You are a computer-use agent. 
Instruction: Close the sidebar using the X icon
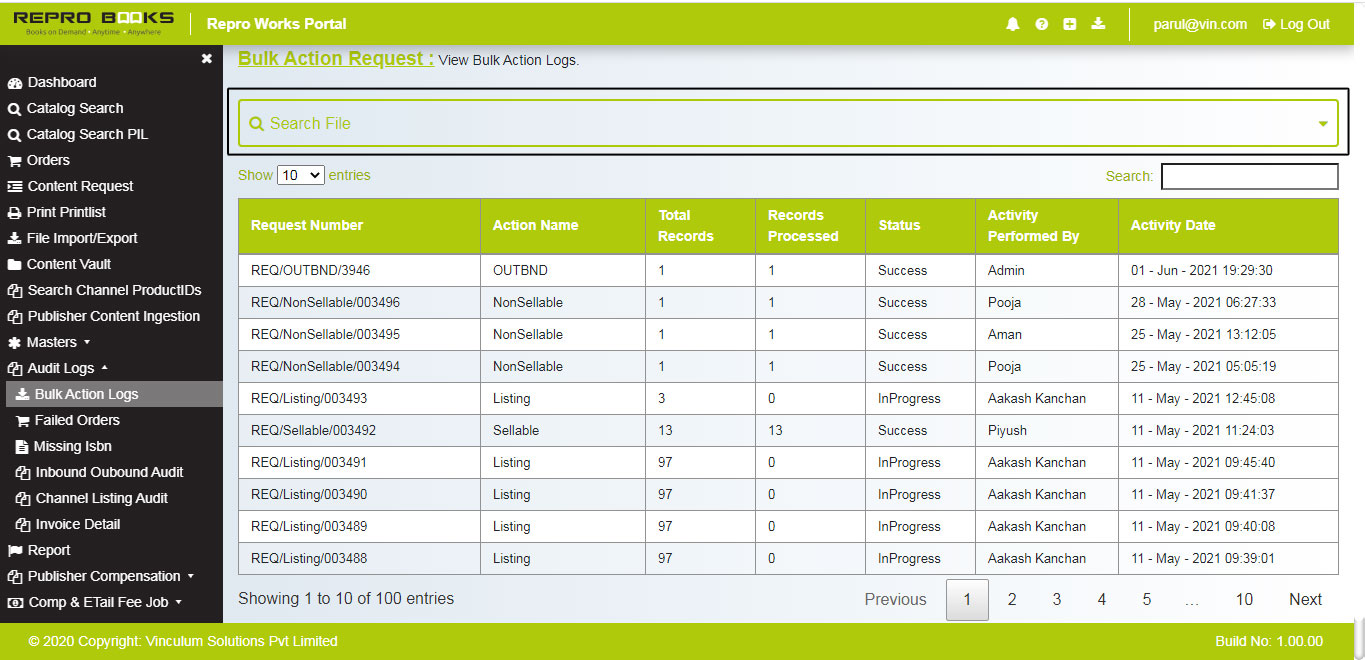(206, 58)
